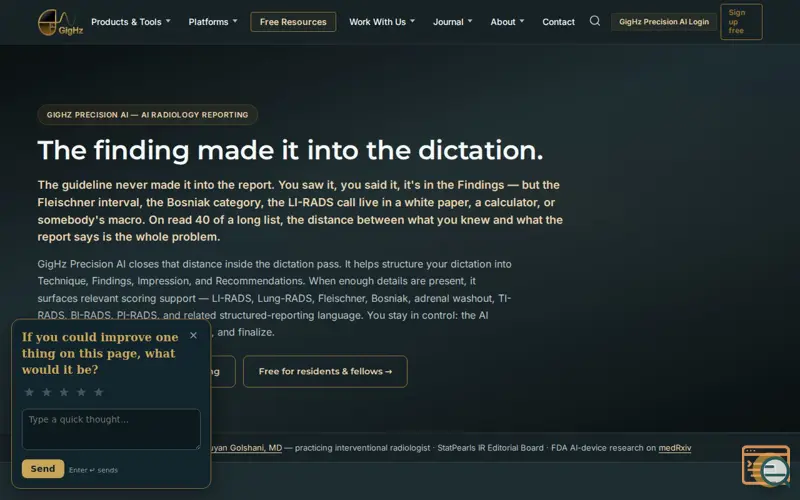Image resolution: width=800 pixels, height=500 pixels.
Task: Expand the Platforms dropdown
Action: tap(213, 22)
